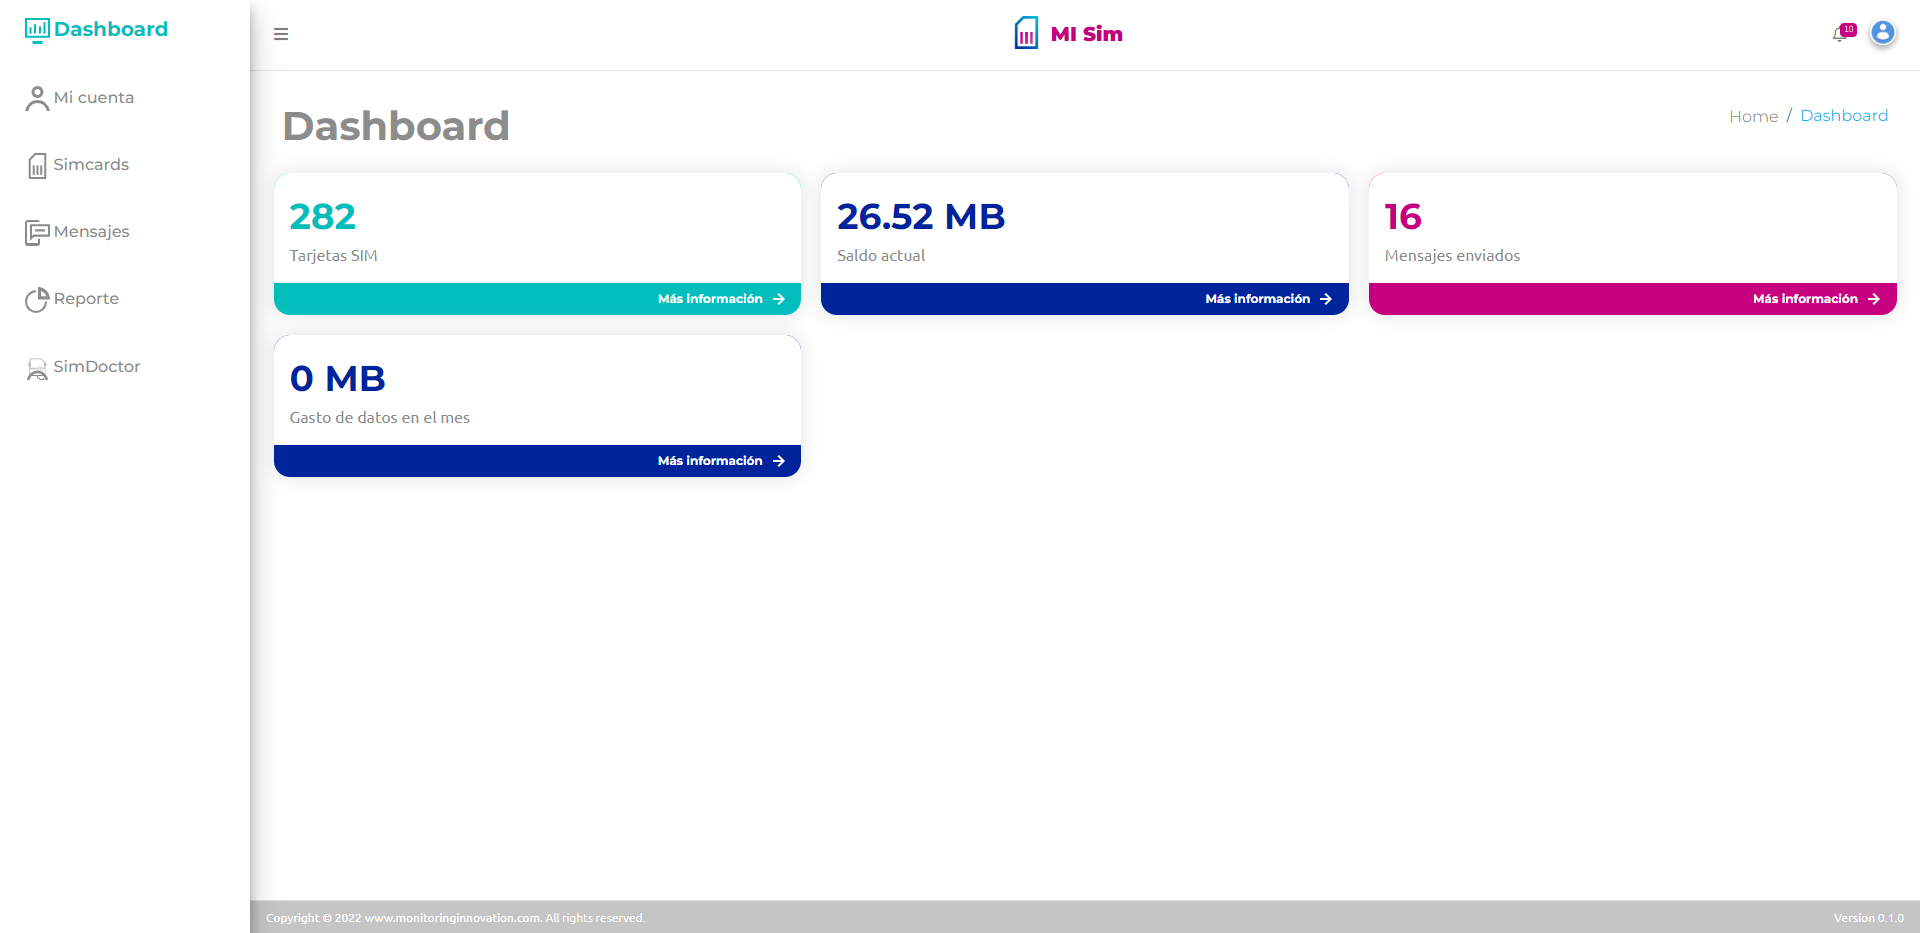Open the Mi cuenta menu item

tap(93, 97)
